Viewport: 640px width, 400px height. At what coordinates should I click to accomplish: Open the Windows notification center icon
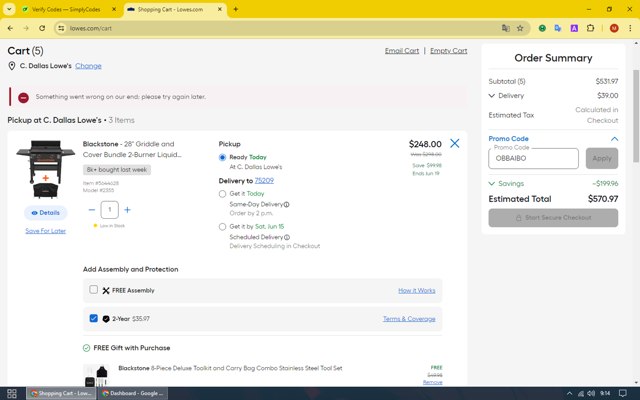click(623, 393)
